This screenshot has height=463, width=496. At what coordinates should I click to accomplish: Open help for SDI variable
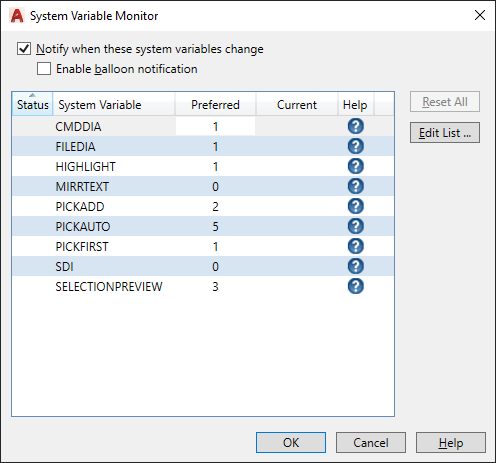pos(356,266)
